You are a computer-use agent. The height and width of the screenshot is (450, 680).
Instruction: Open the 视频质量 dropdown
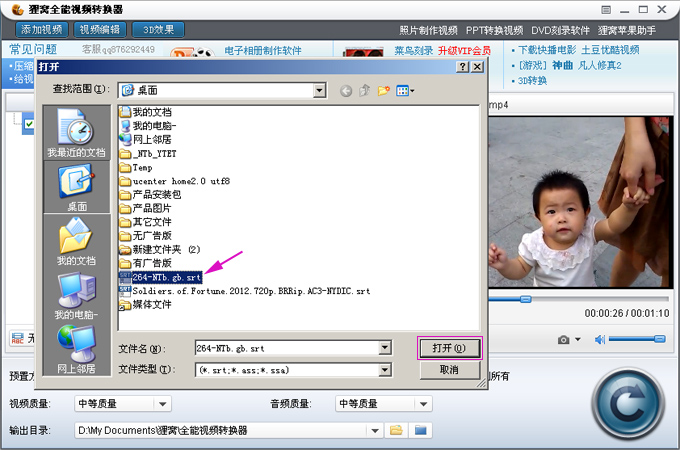pyautogui.click(x=163, y=404)
